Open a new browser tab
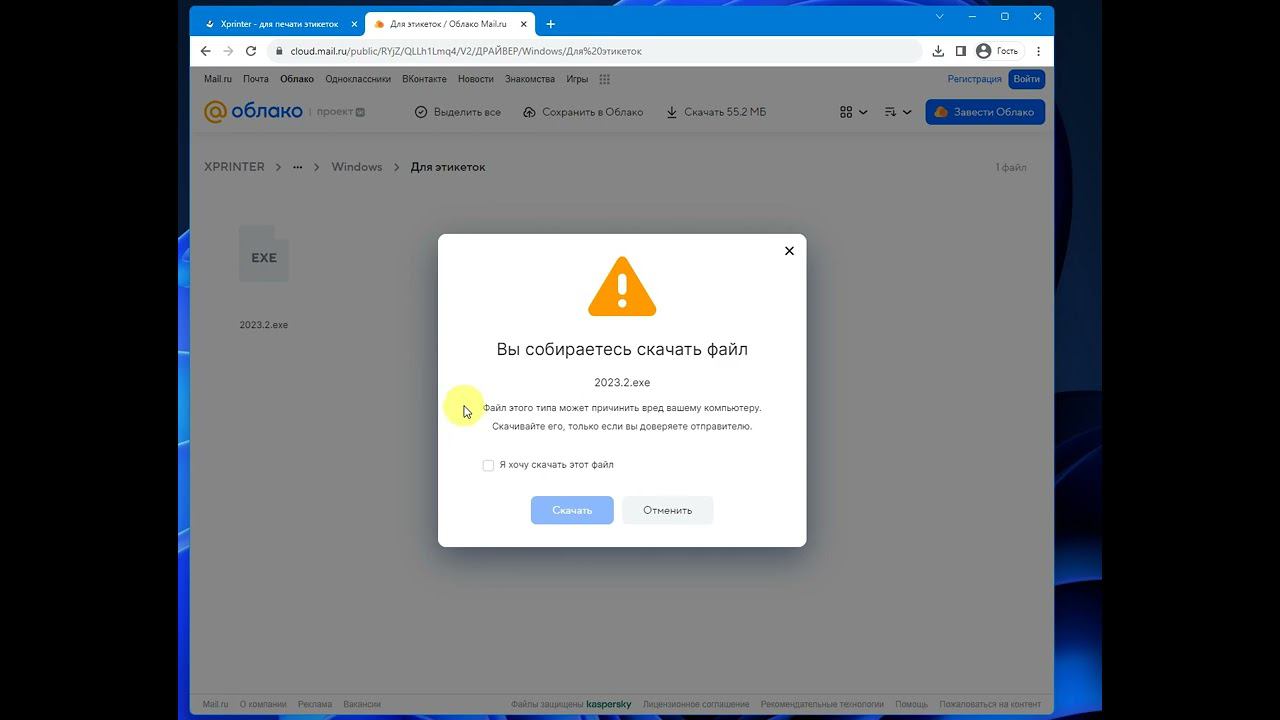The width and height of the screenshot is (1280, 720). coord(550,24)
